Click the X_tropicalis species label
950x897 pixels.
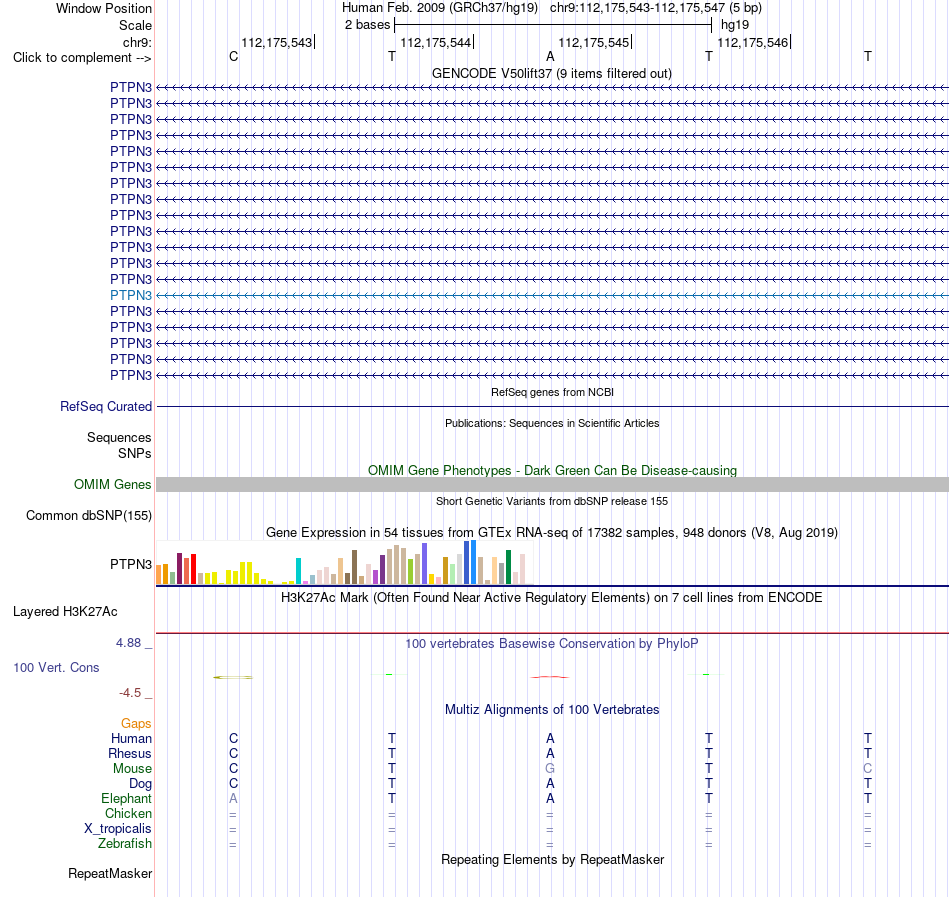coord(118,829)
